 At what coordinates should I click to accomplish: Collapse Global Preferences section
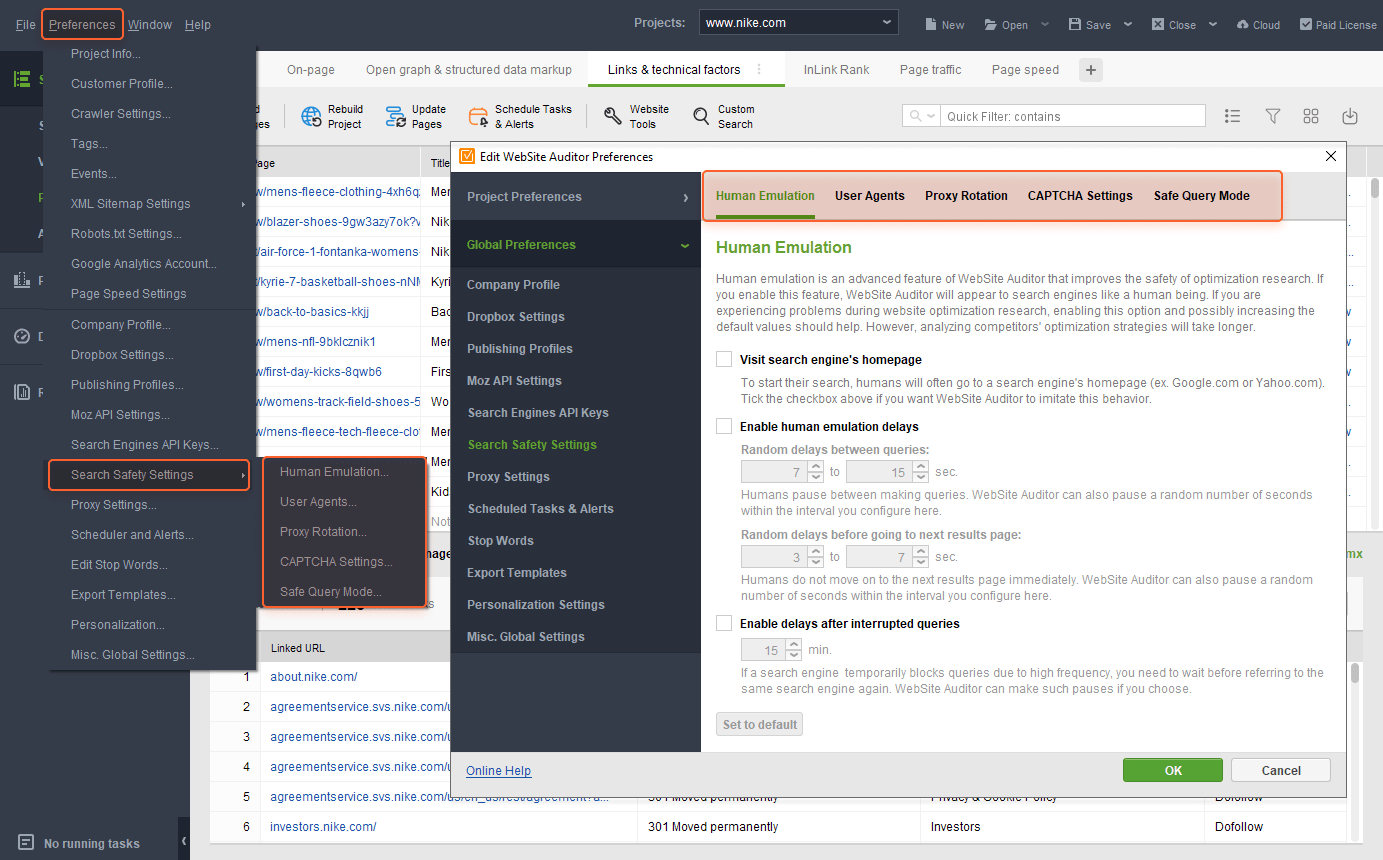click(x=576, y=245)
